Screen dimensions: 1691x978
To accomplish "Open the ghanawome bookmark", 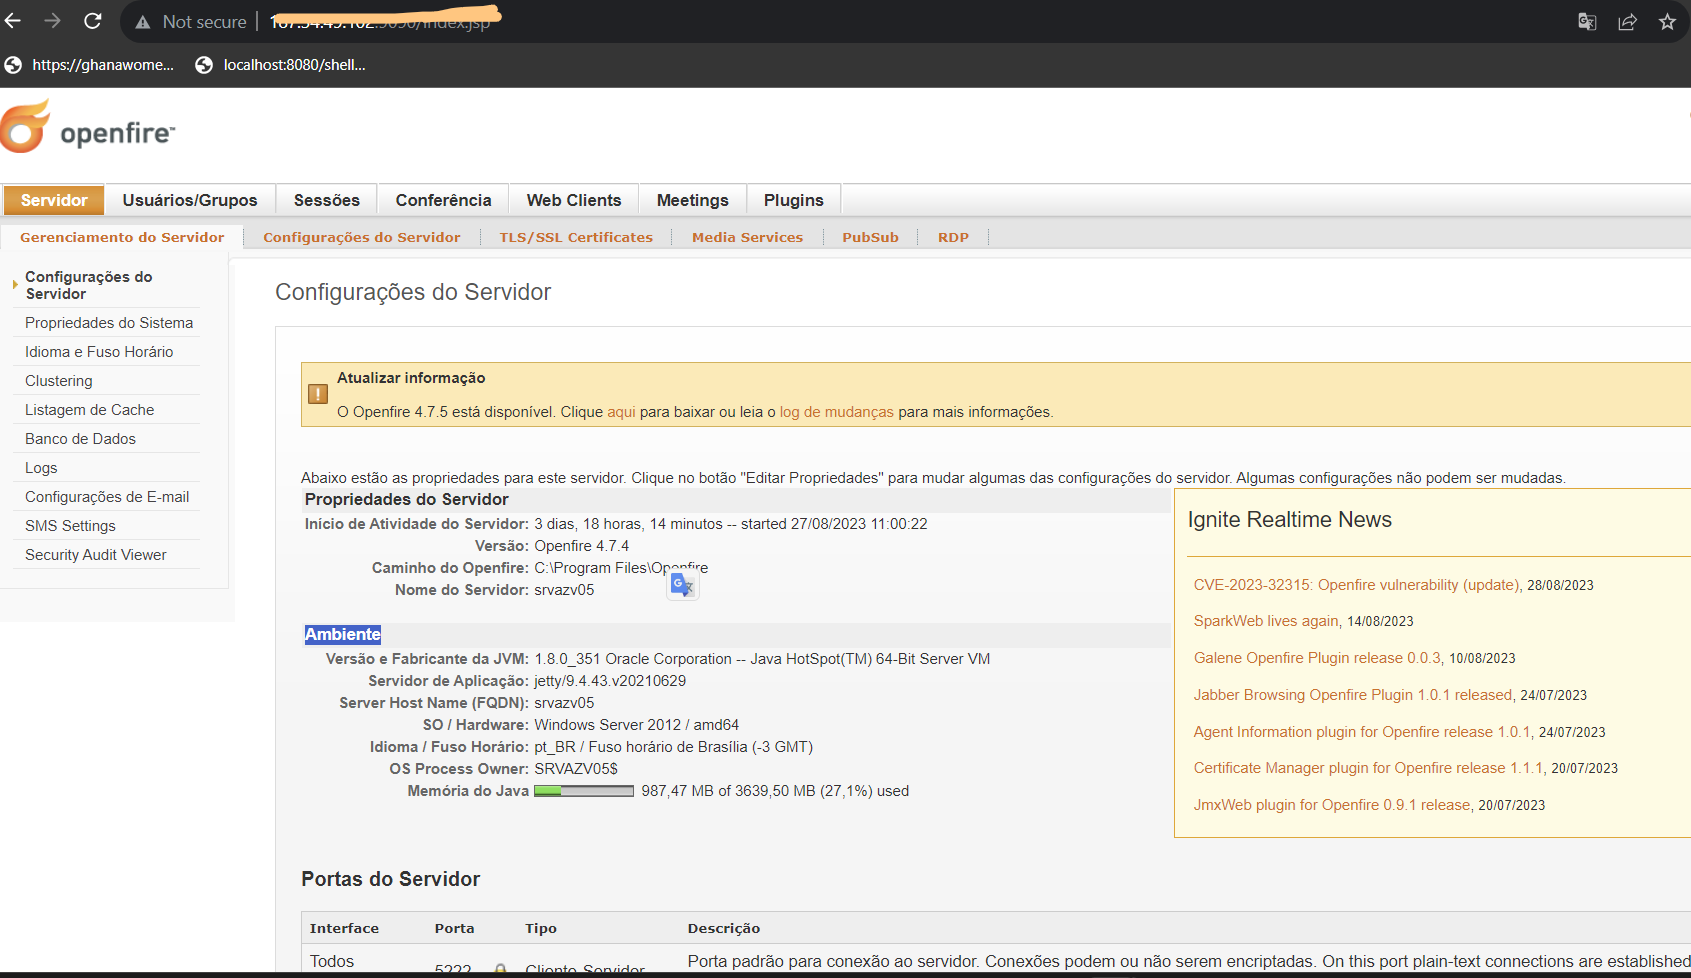I will pyautogui.click(x=90, y=65).
